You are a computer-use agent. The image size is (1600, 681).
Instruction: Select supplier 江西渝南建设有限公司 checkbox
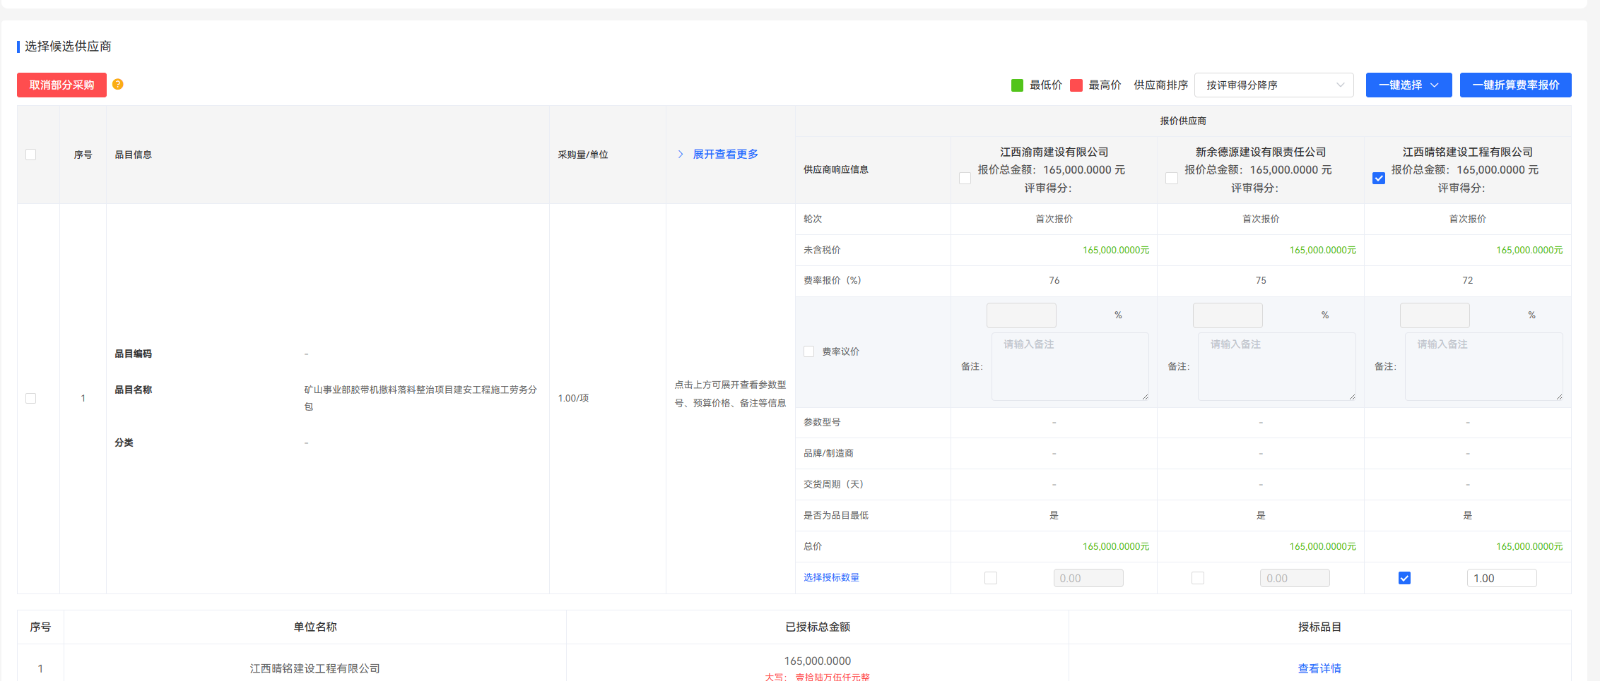click(x=965, y=178)
